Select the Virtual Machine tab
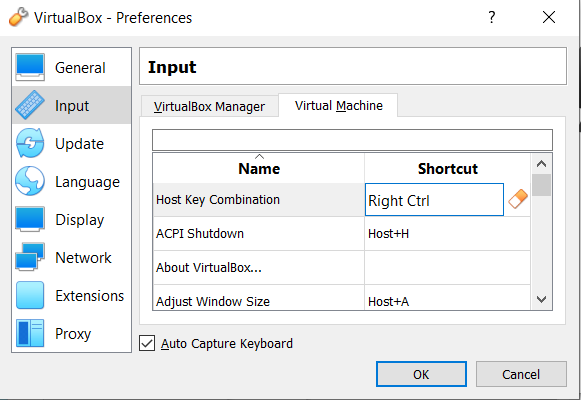581x400 pixels. tap(338, 106)
